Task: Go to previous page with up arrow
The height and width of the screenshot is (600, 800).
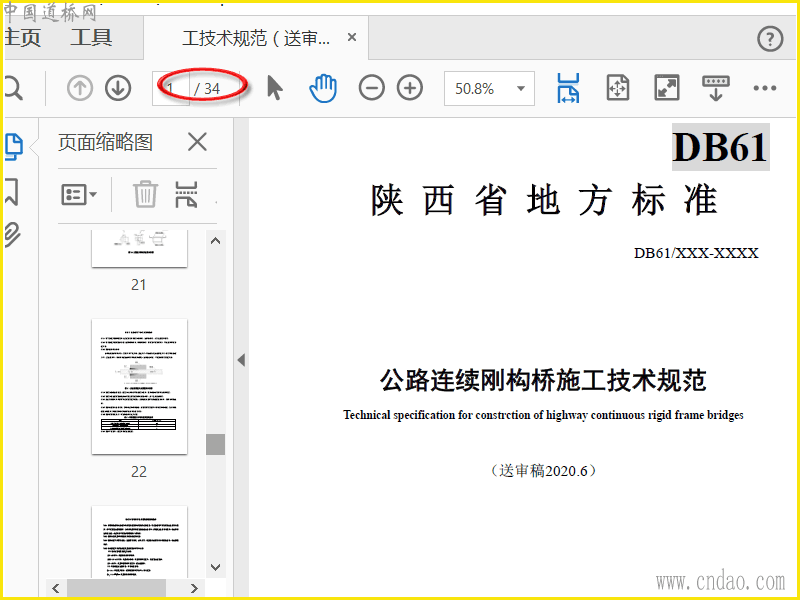Action: click(x=80, y=88)
